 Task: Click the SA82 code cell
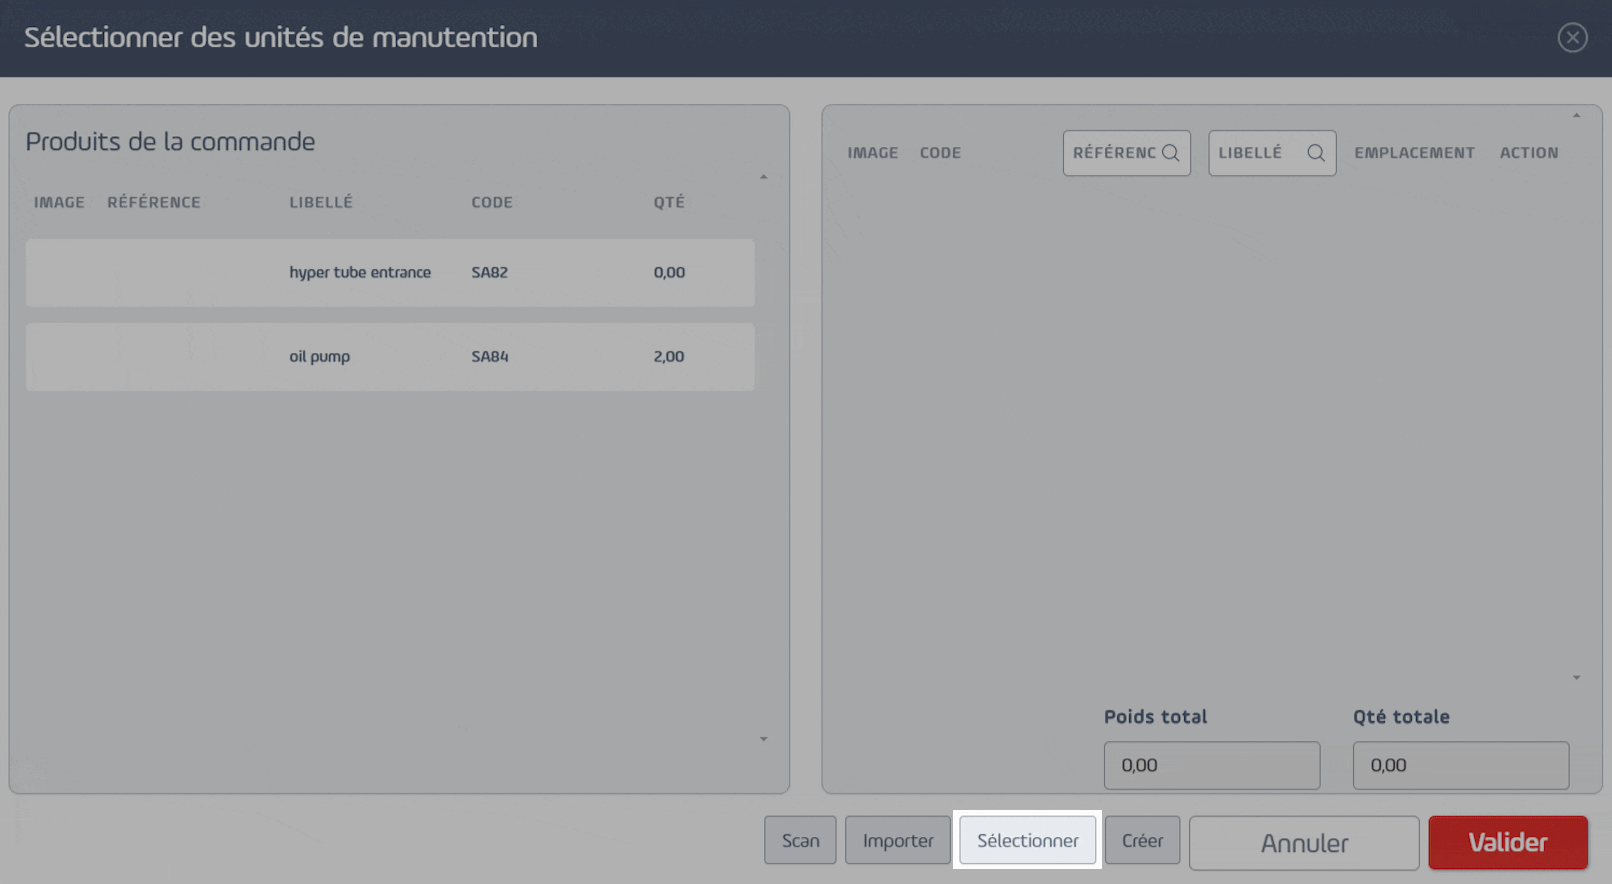[490, 272]
